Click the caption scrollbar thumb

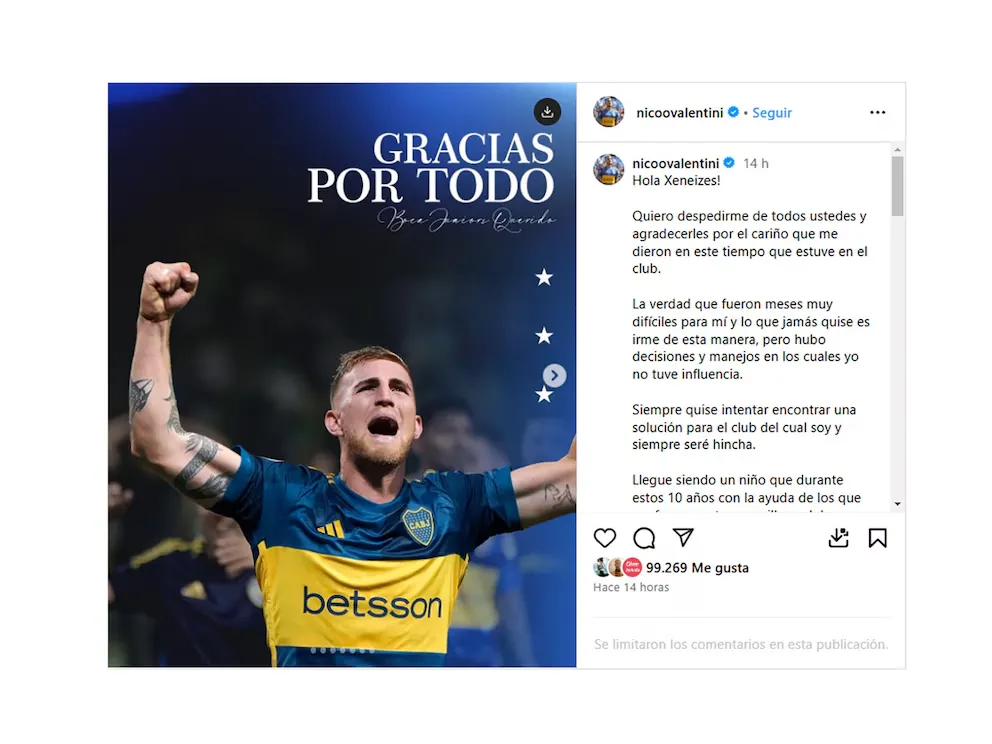pyautogui.click(x=897, y=186)
